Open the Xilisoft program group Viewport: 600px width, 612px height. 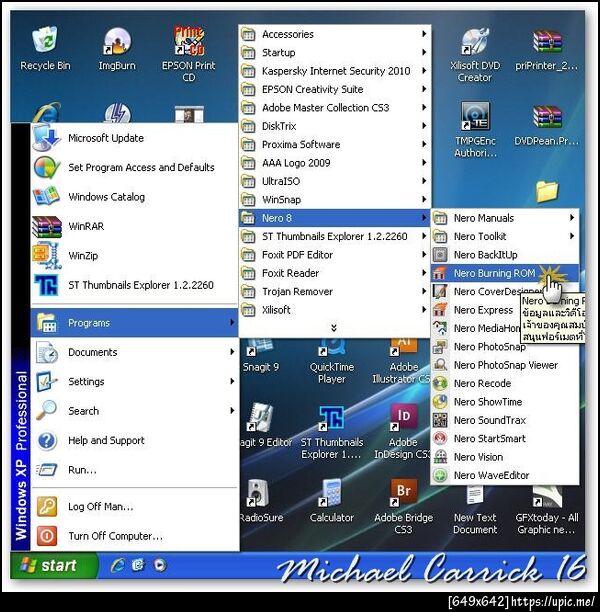pos(335,310)
